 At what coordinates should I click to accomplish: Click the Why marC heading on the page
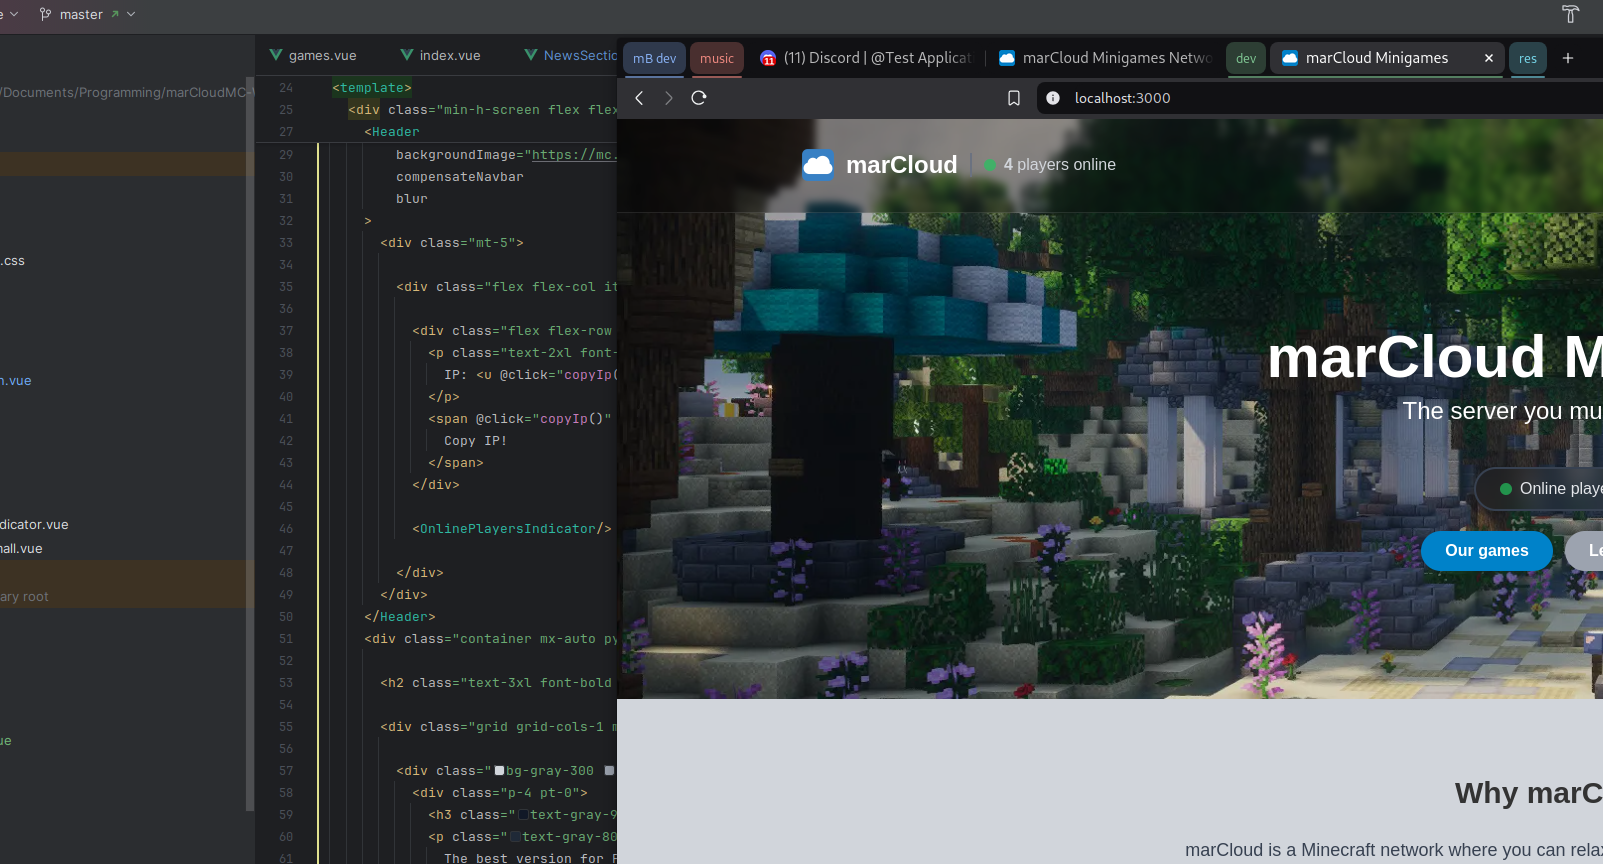tap(1528, 793)
